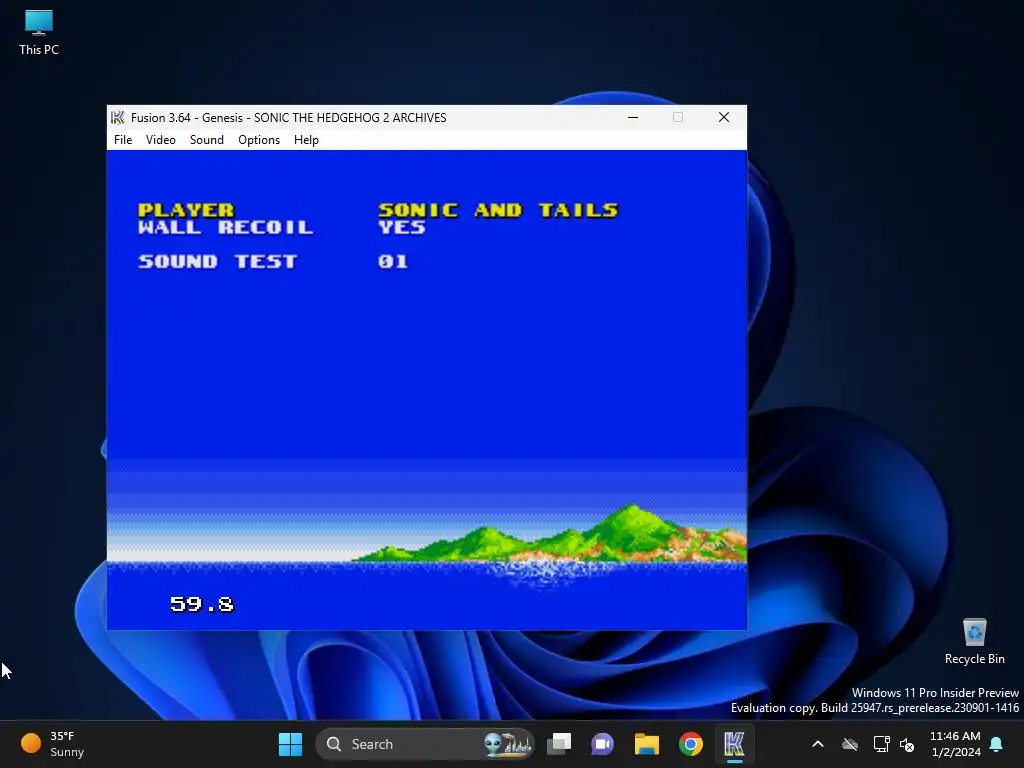The image size is (1024, 768).
Task: Open File Explorer from taskbar
Action: tap(647, 744)
